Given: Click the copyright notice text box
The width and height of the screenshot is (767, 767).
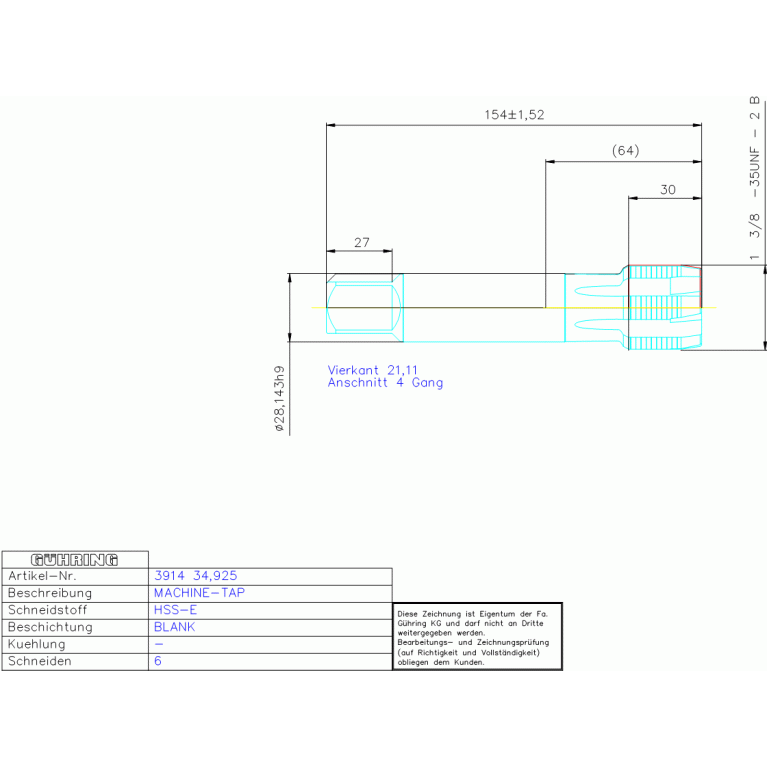Looking at the screenshot, I should coord(477,637).
